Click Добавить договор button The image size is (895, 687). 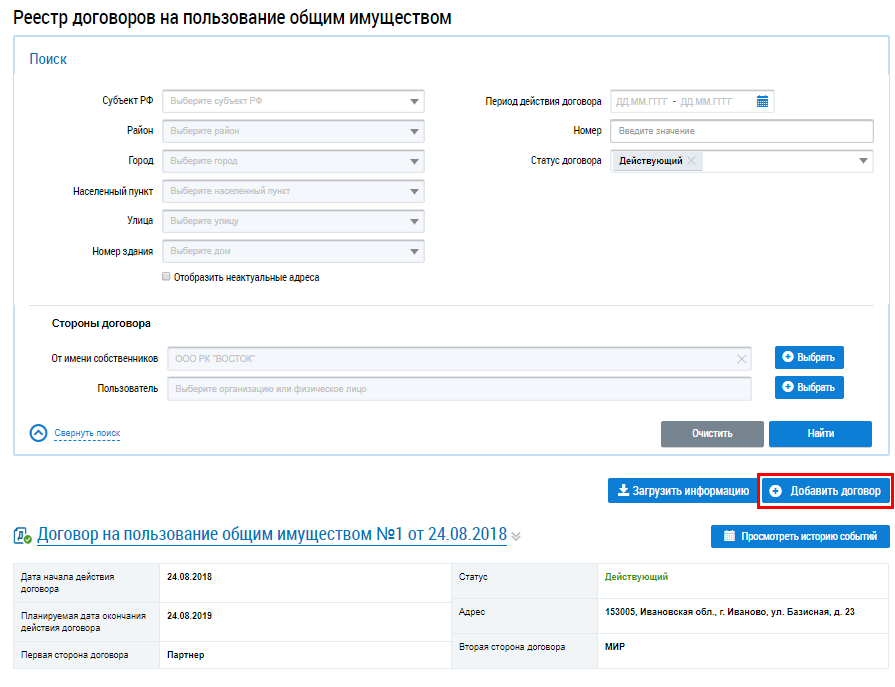pyautogui.click(x=825, y=491)
